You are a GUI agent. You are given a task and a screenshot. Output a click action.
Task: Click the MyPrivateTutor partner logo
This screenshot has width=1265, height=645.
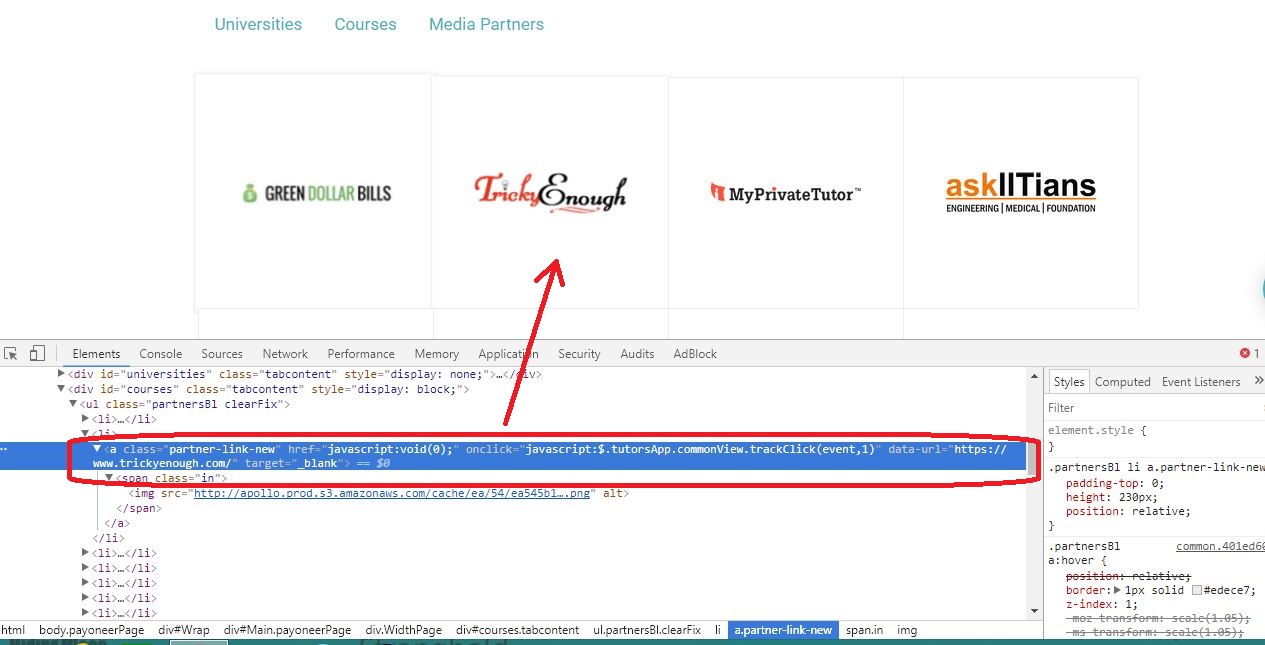click(786, 193)
